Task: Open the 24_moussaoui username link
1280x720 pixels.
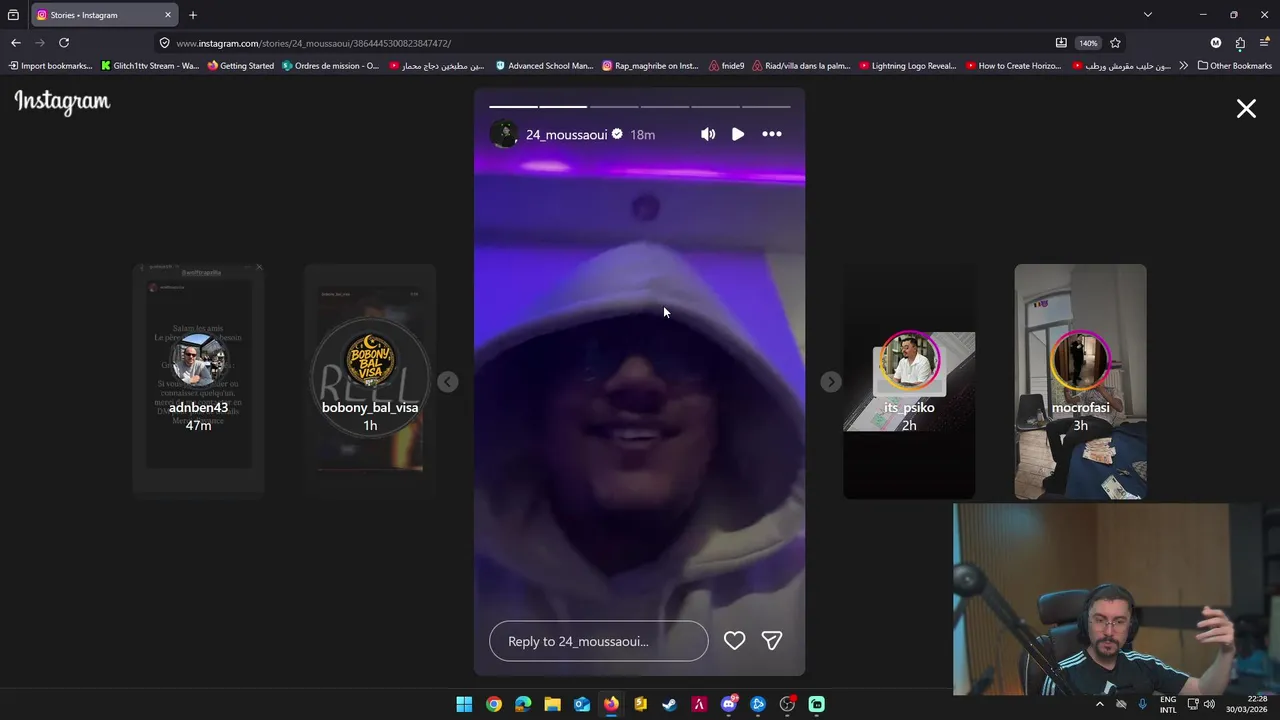Action: pos(566,135)
